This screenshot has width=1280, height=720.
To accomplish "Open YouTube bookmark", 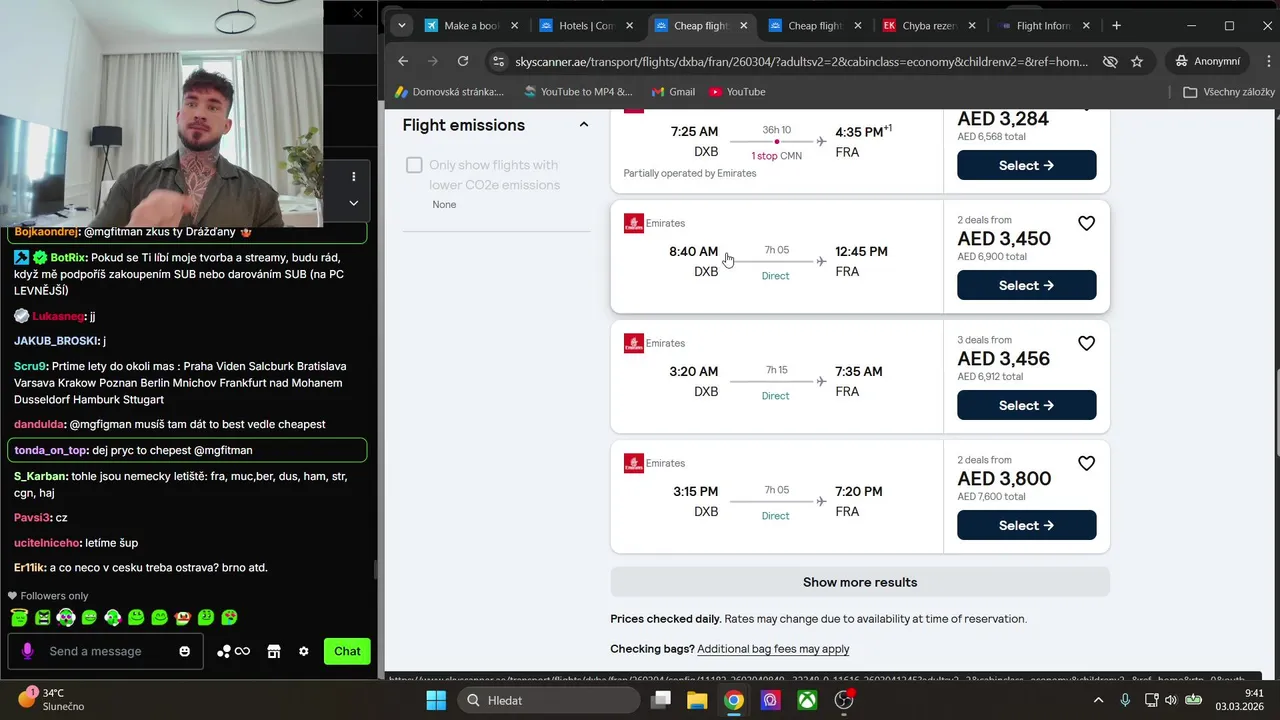I will [737, 91].
